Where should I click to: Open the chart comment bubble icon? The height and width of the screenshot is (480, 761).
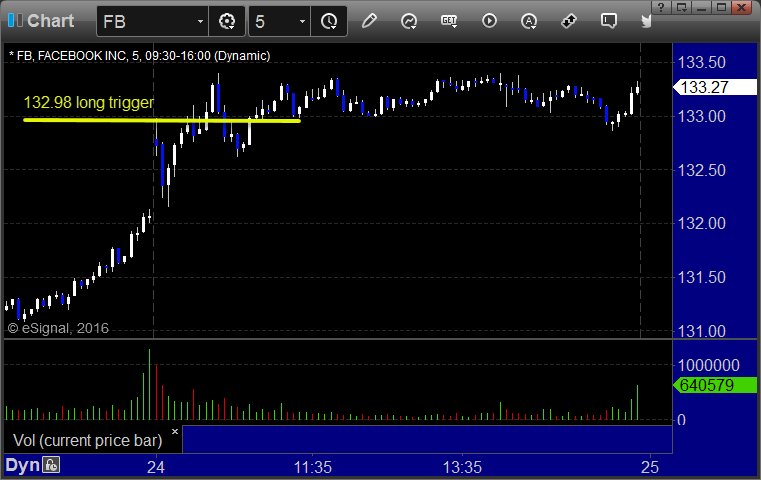pos(609,21)
